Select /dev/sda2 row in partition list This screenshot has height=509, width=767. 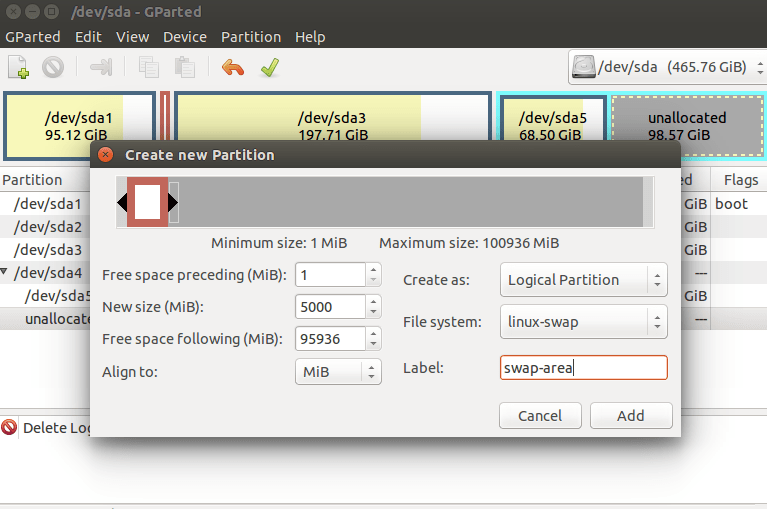[45, 227]
